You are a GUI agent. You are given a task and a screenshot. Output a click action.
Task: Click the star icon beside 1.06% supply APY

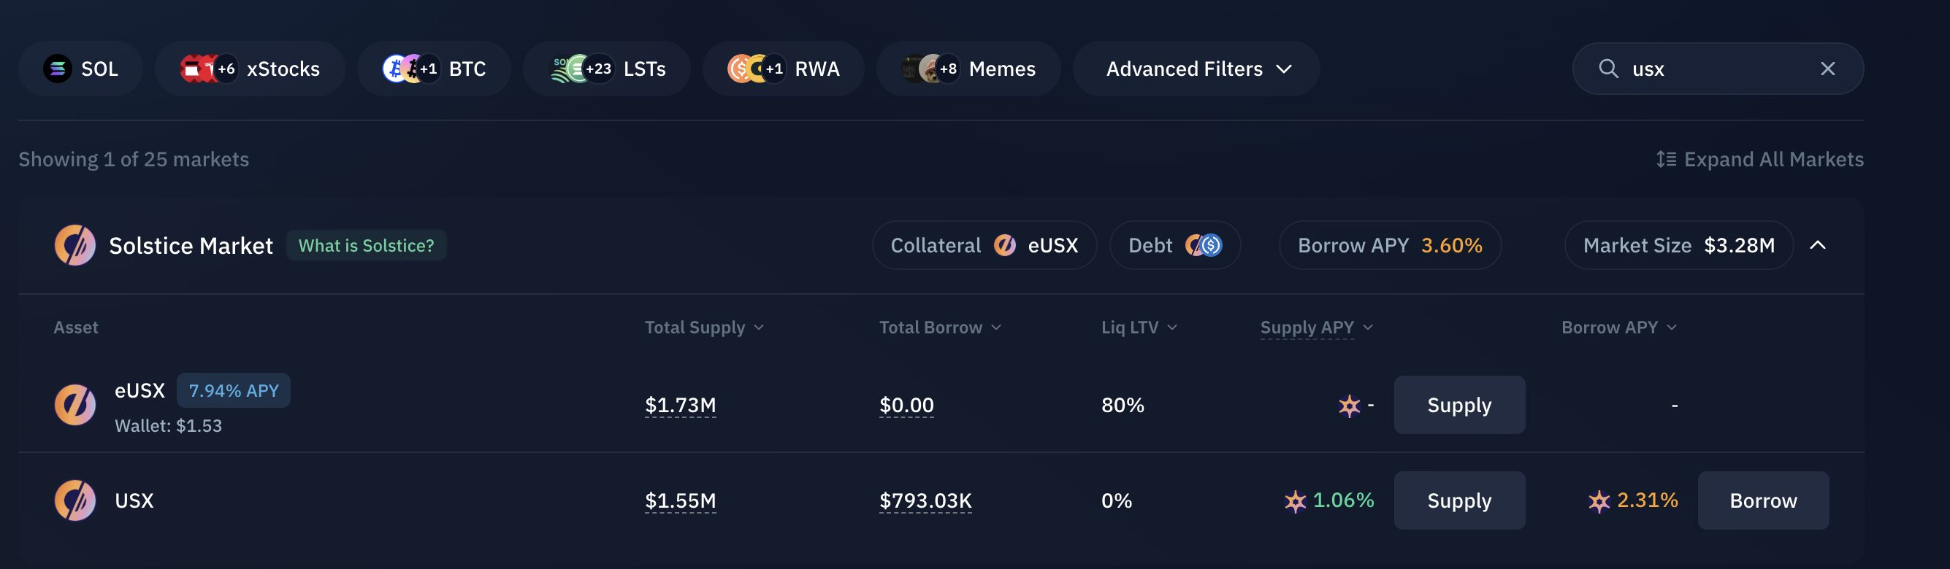pyautogui.click(x=1295, y=501)
